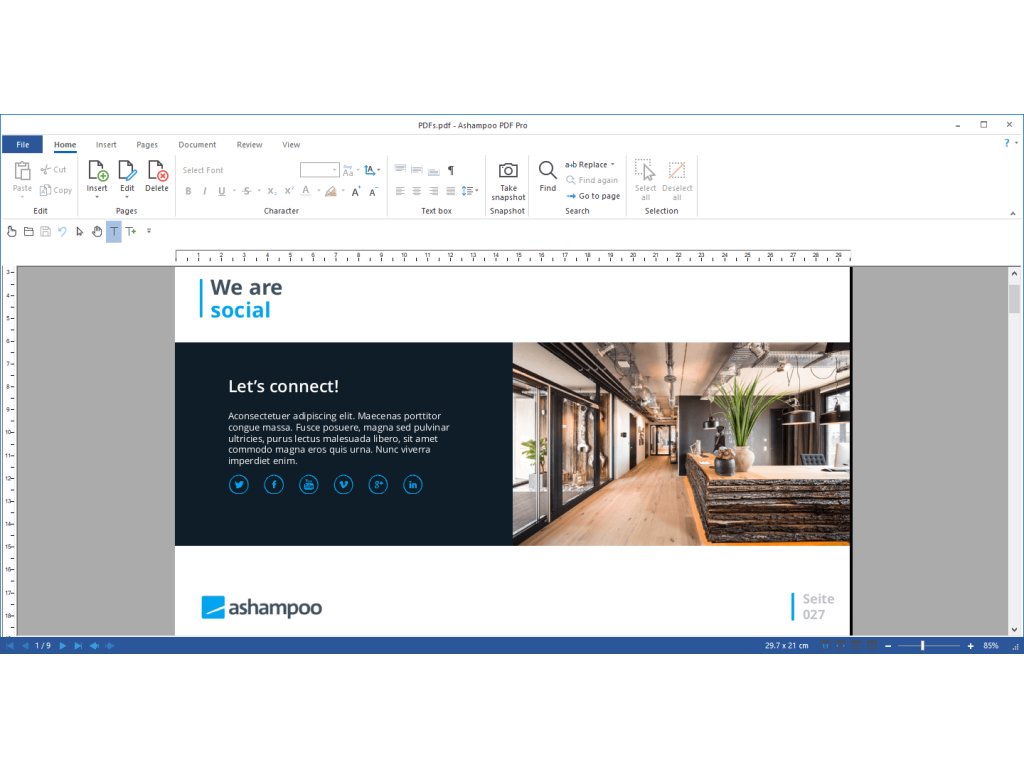
Task: Click the vertical scrollbar down arrow
Action: tap(1014, 629)
